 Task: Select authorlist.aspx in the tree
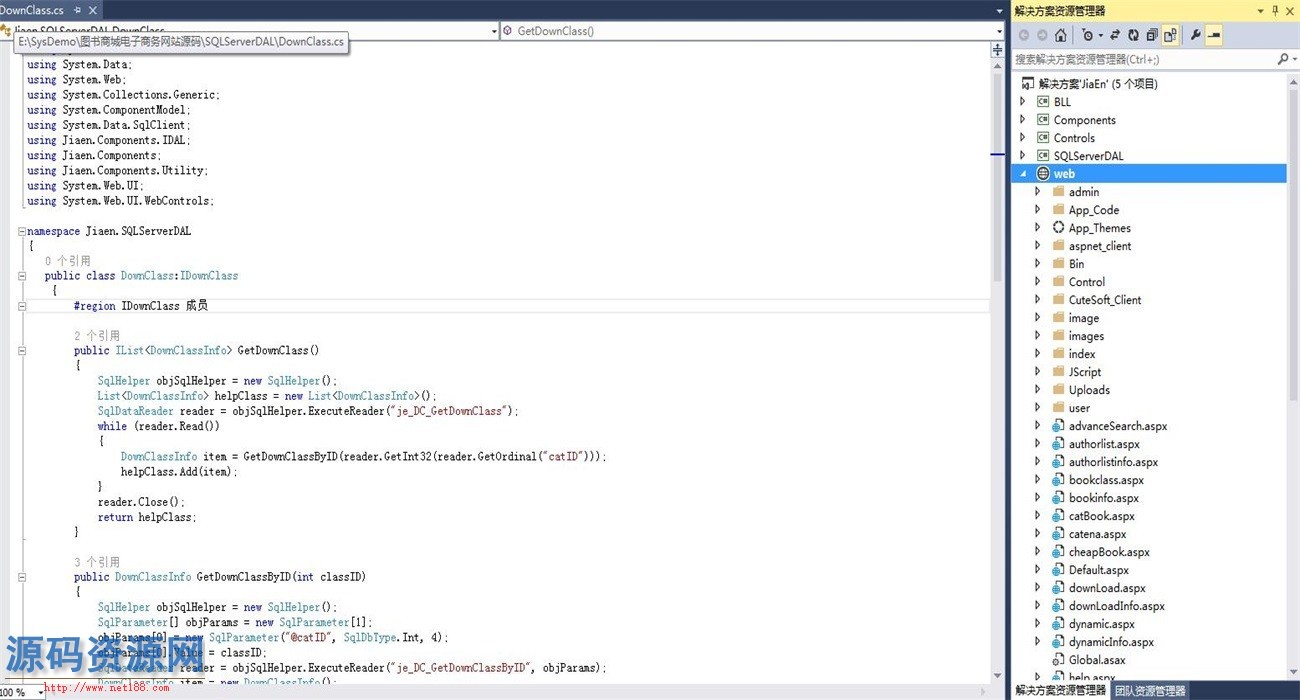(1104, 444)
